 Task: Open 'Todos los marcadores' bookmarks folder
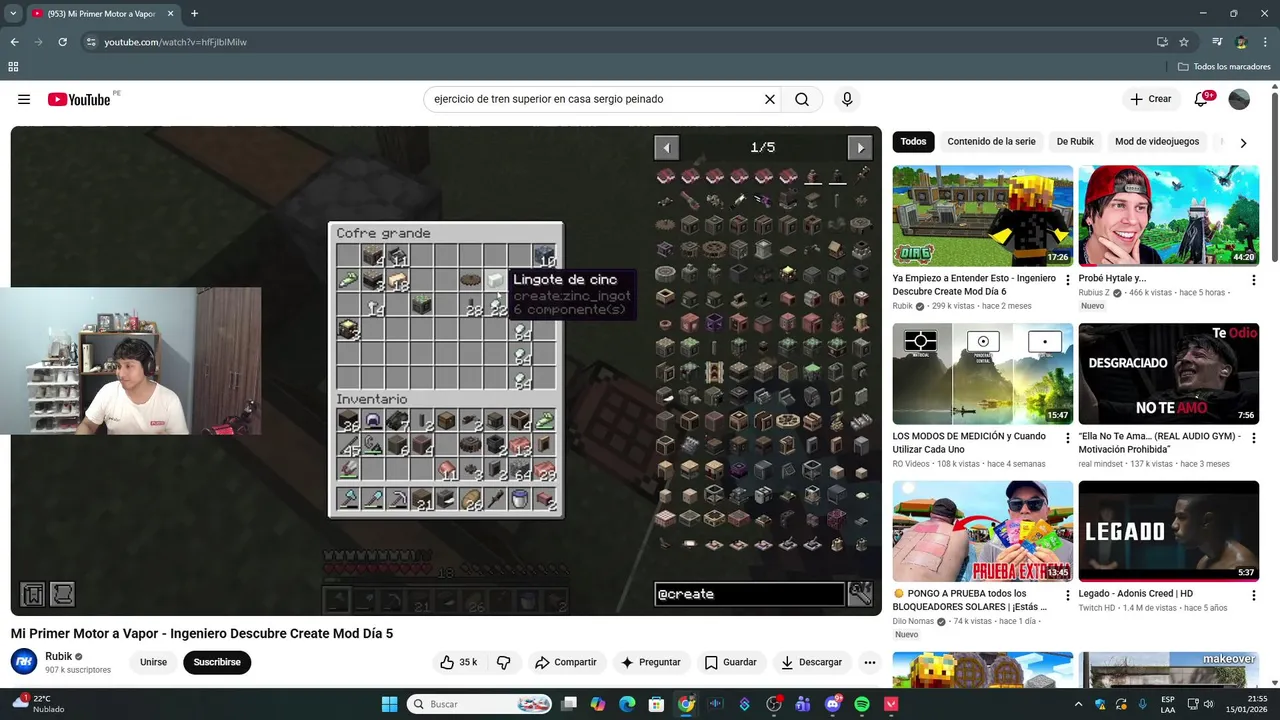point(1224,67)
